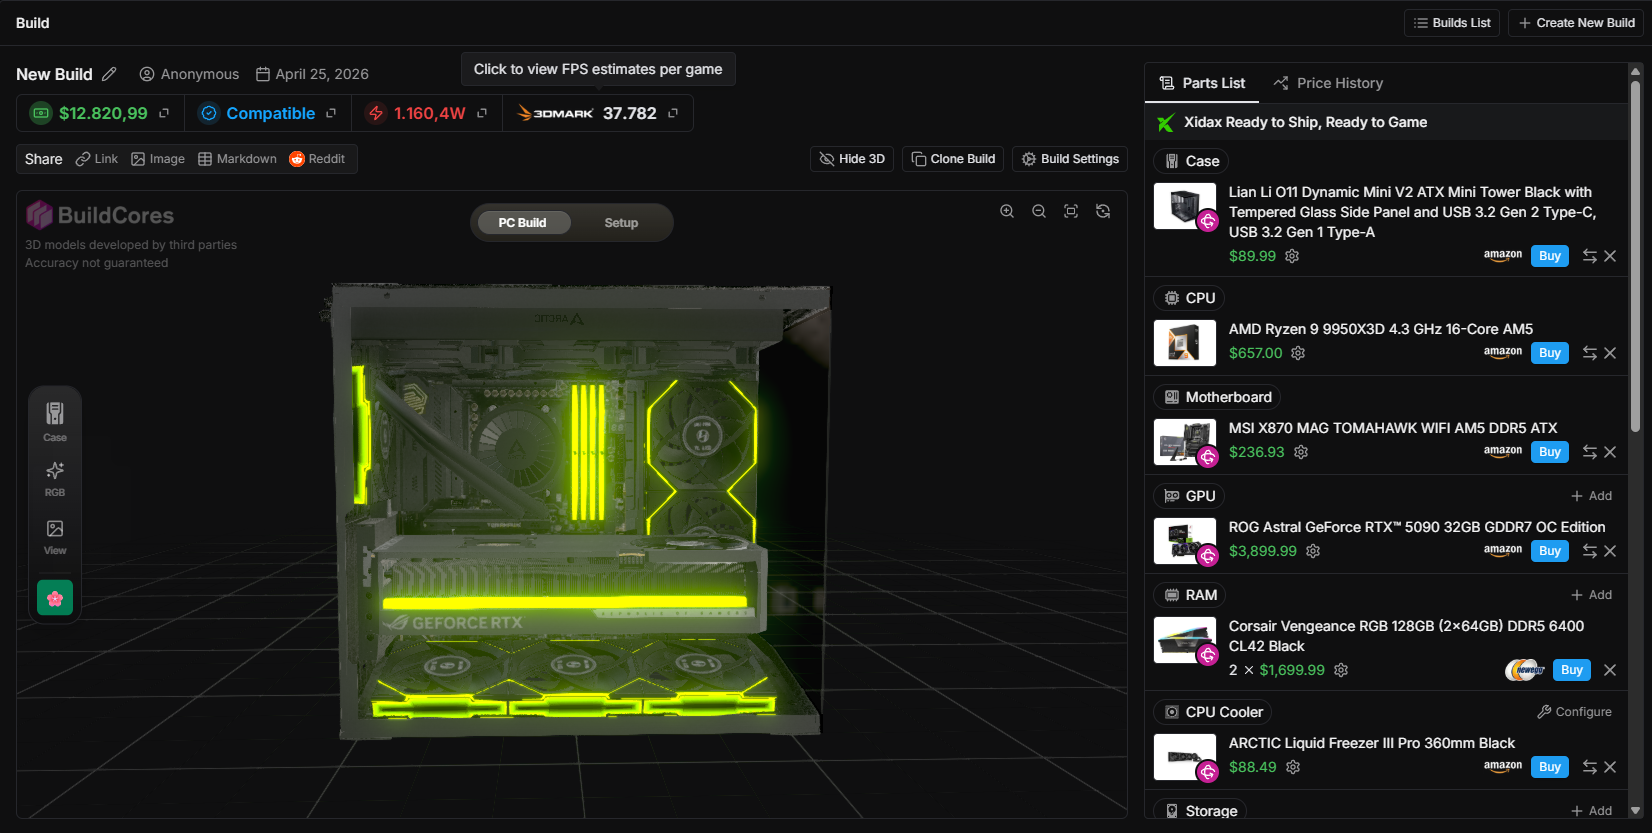1652x833 pixels.
Task: Click the Clone Build button
Action: click(x=953, y=159)
